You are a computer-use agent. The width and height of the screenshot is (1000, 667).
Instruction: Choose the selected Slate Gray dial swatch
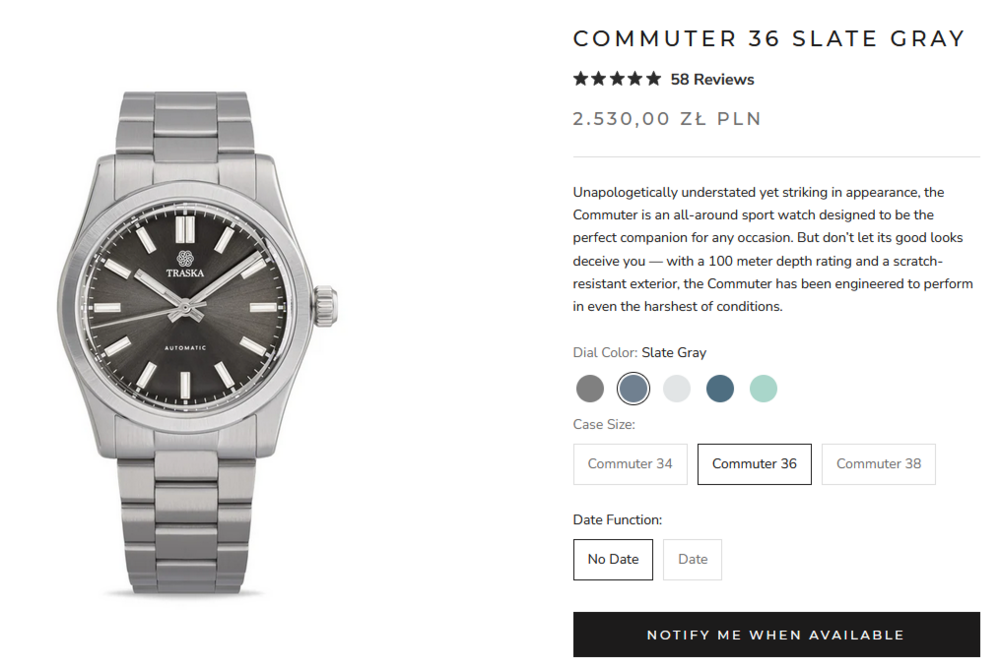tap(633, 388)
